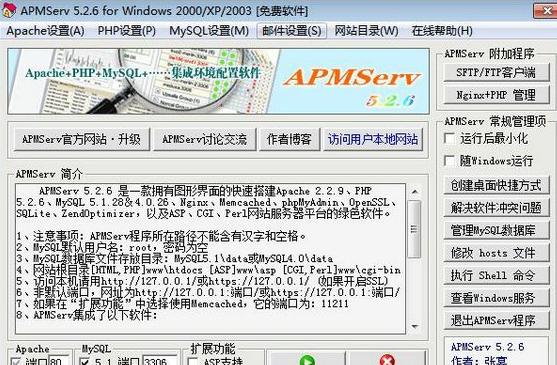The width and height of the screenshot is (557, 365).
Task: Open the MySQL设置(M) menu
Action: (x=209, y=31)
